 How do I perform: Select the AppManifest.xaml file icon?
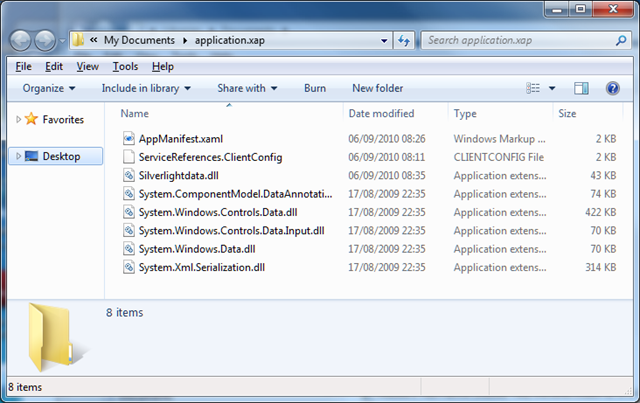(x=129, y=138)
